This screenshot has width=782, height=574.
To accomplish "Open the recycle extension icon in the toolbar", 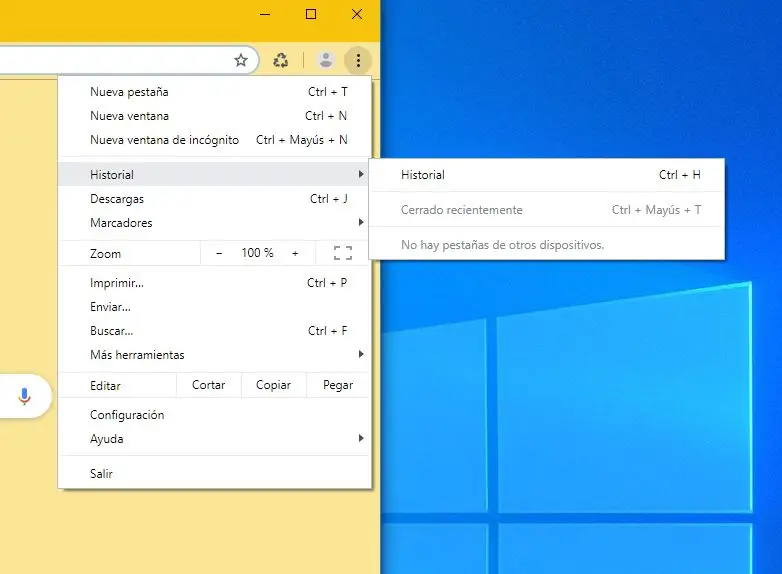I will point(281,60).
